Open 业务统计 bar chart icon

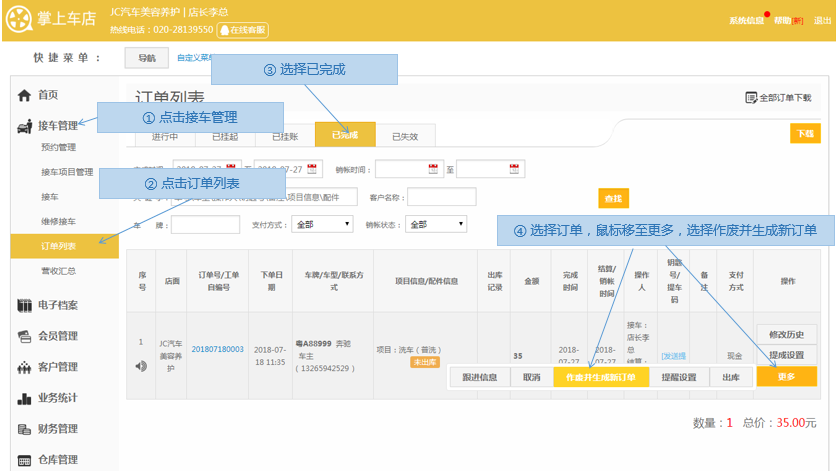point(24,399)
